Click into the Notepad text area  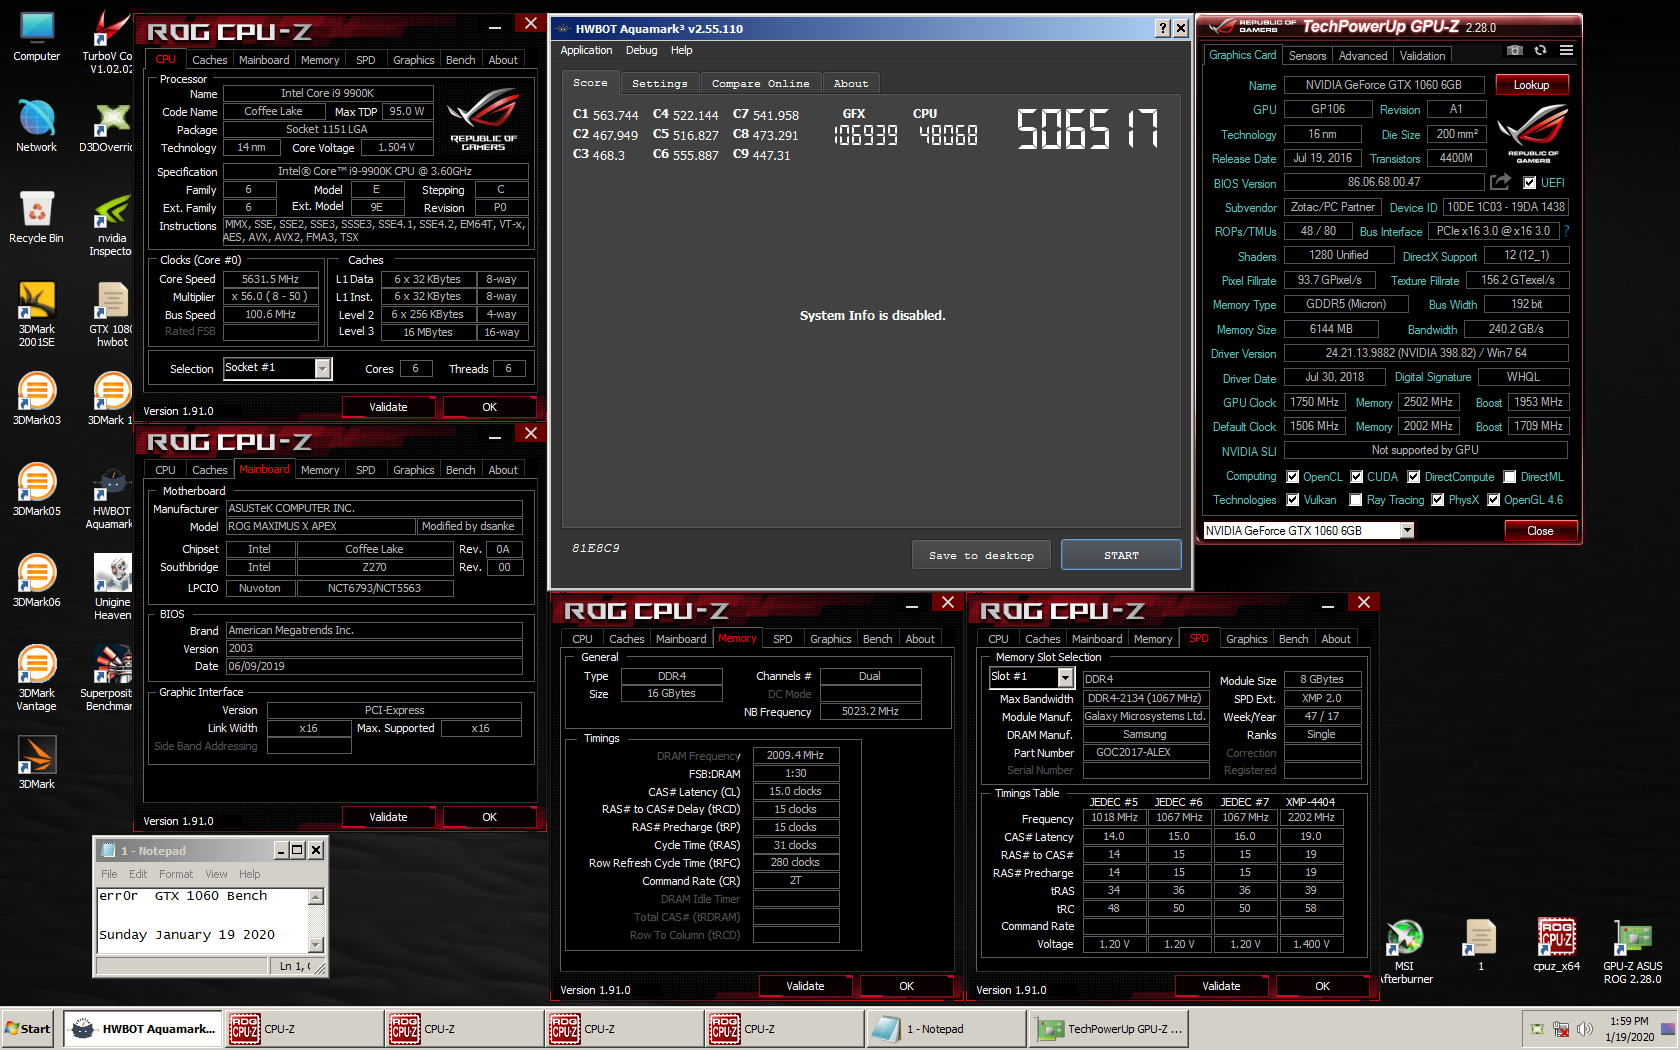point(202,920)
